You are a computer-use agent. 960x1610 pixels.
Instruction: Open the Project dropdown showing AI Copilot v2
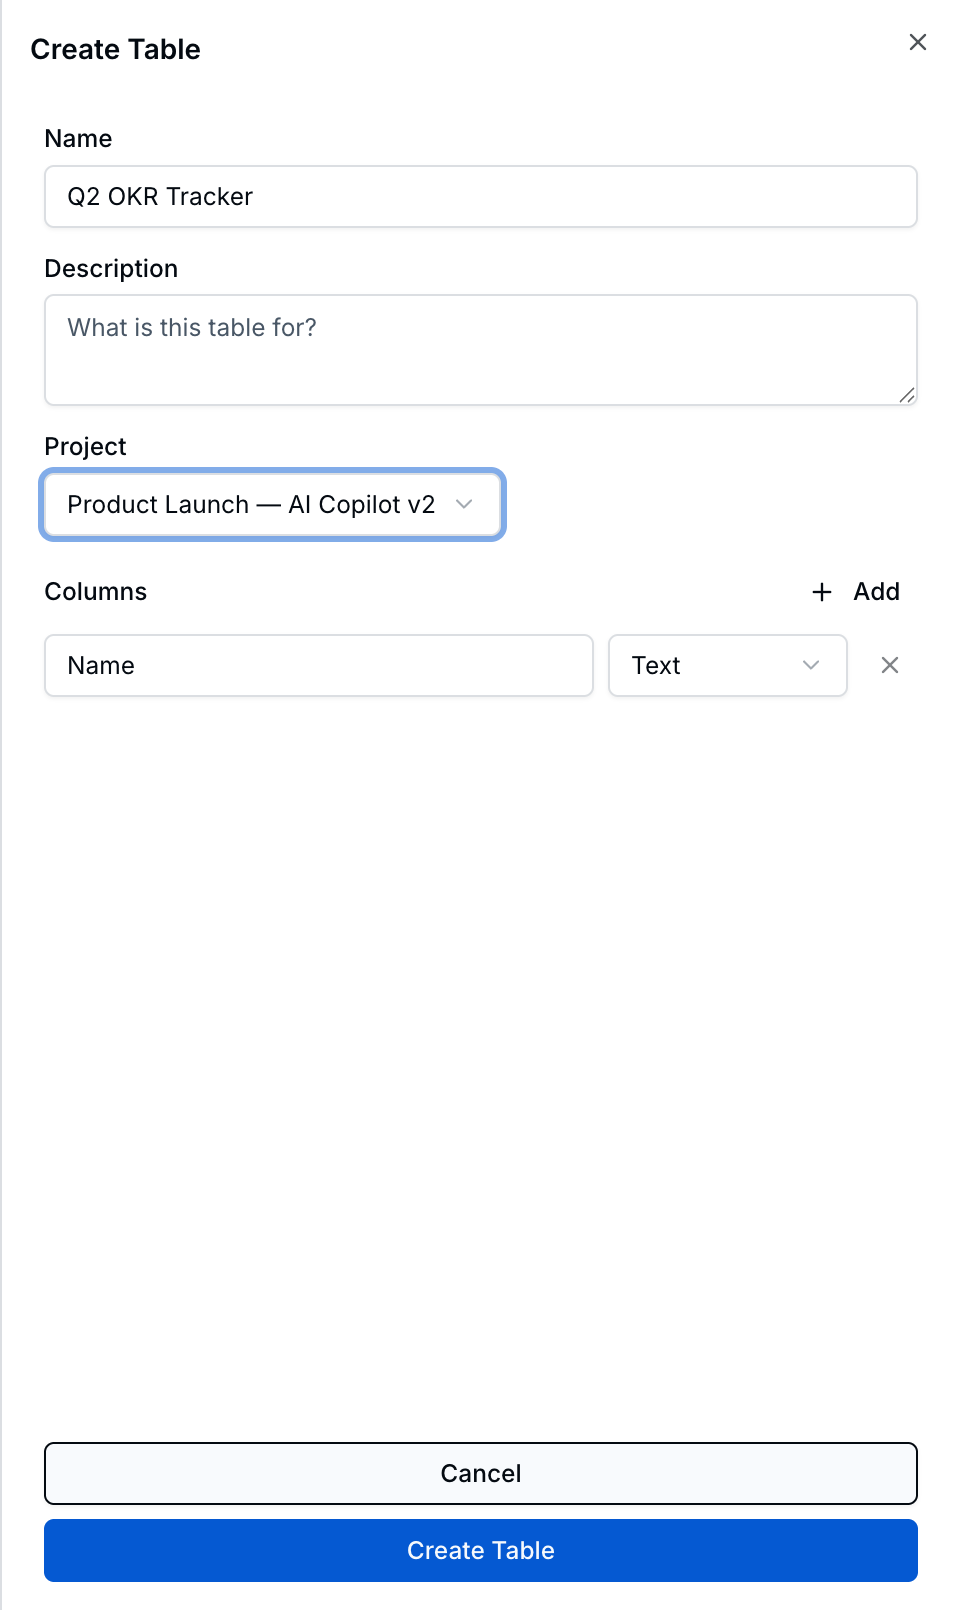272,505
